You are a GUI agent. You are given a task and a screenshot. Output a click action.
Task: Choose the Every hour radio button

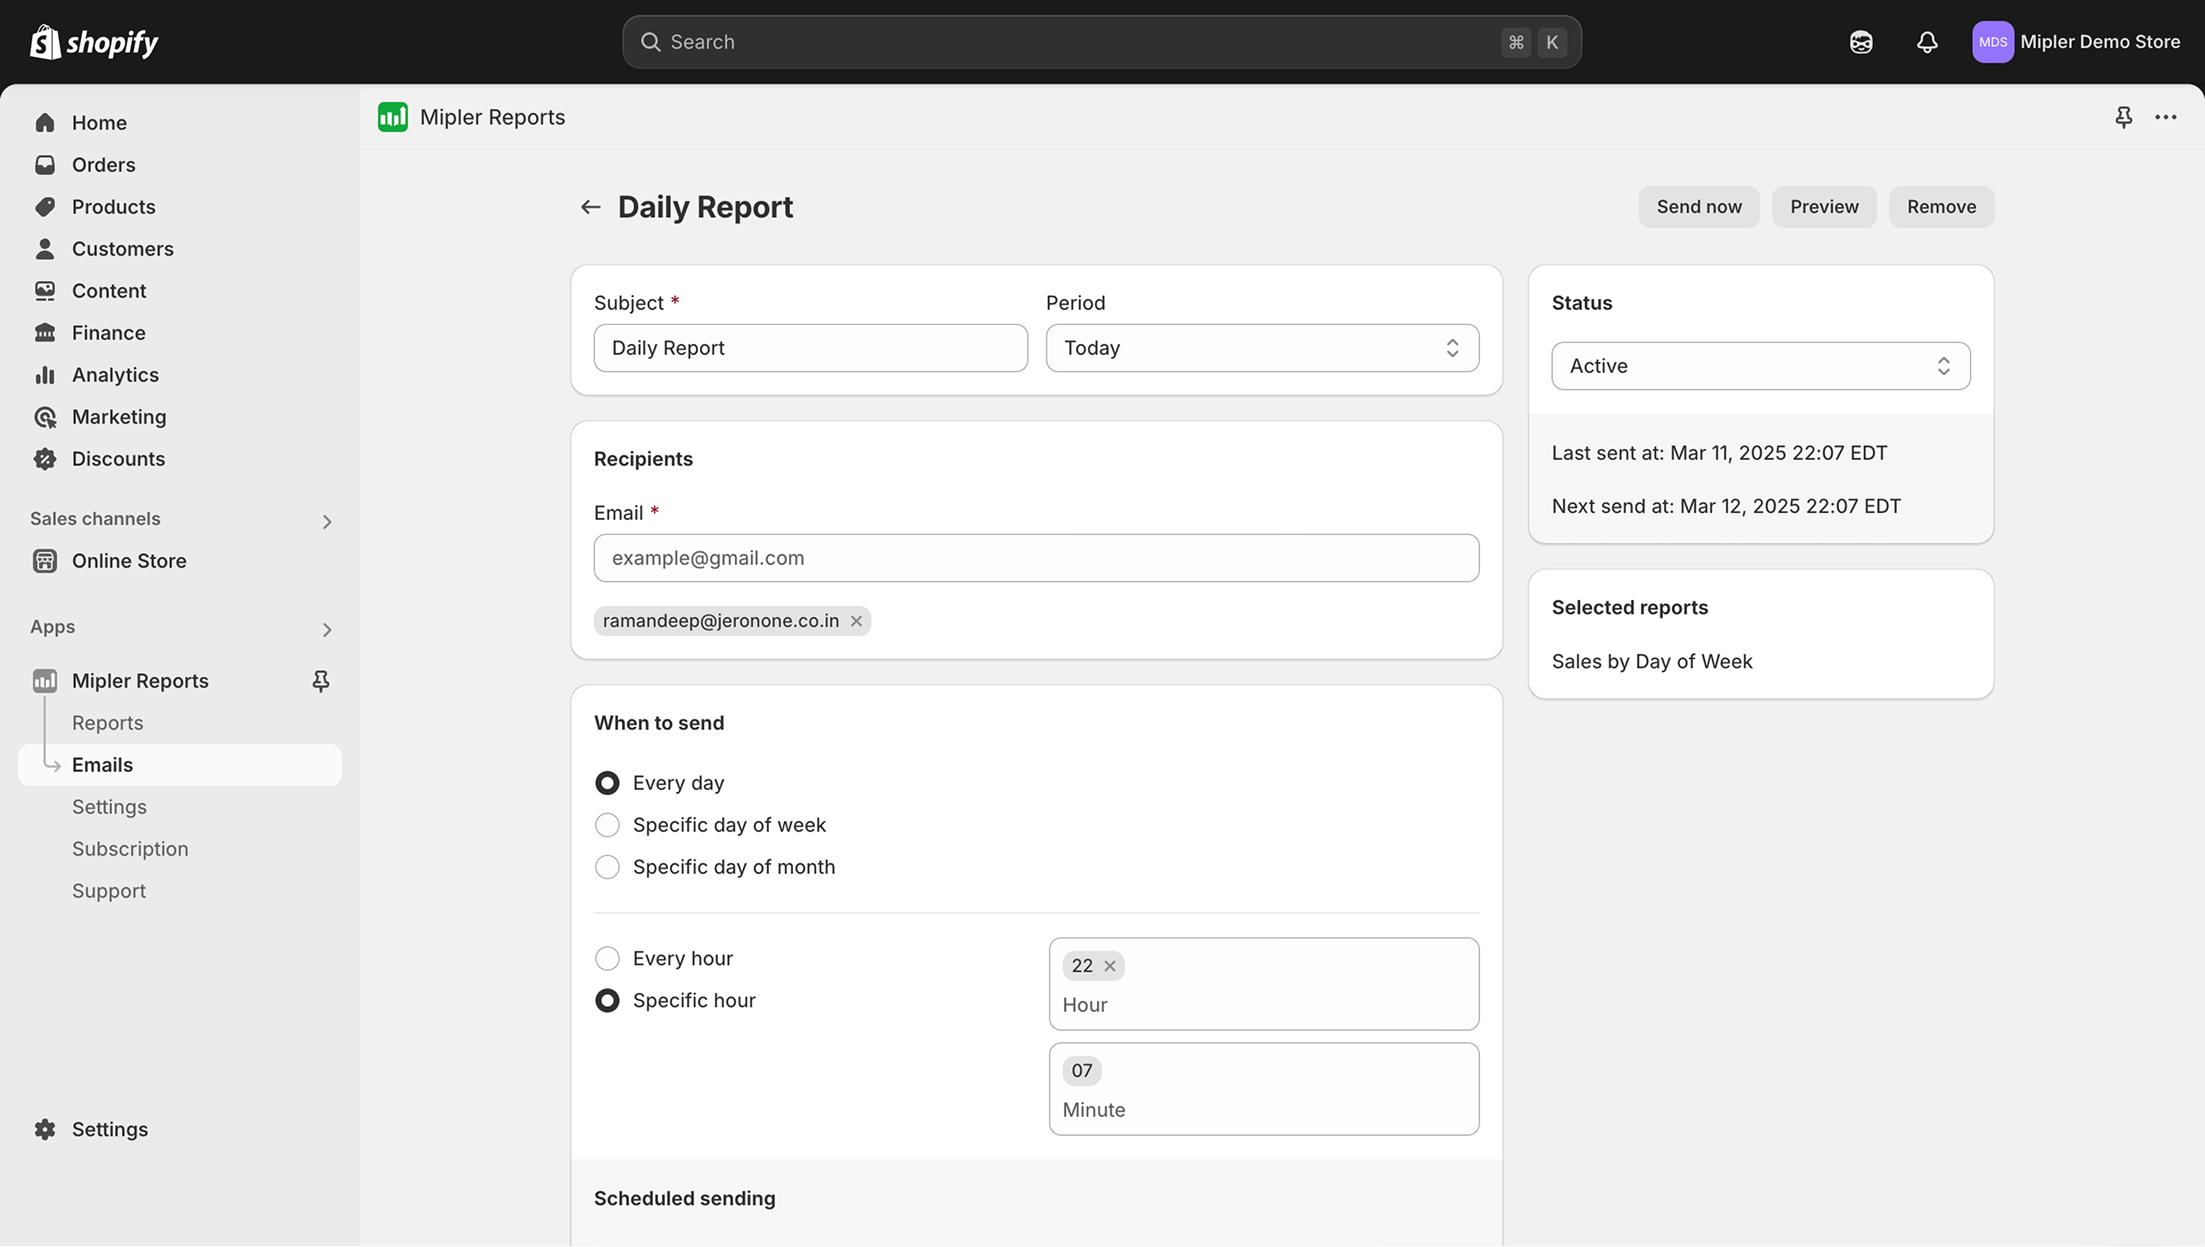pyautogui.click(x=607, y=958)
